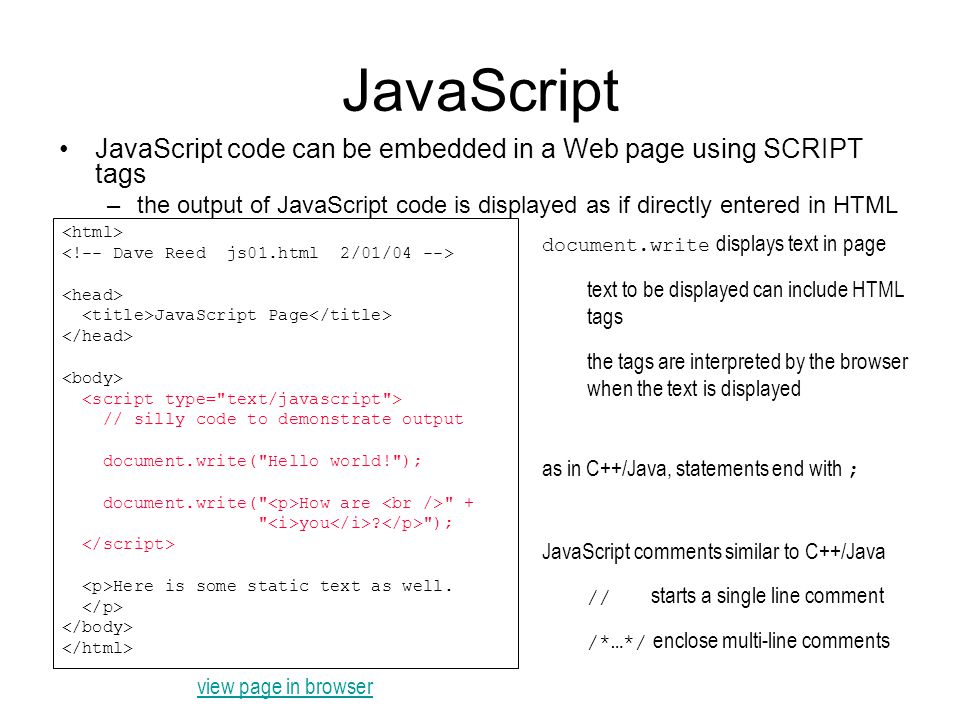Viewport: 960px width, 720px height.
Task: Click '/*...*/ enclose multi-line comments' text
Action: pyautogui.click(x=738, y=641)
